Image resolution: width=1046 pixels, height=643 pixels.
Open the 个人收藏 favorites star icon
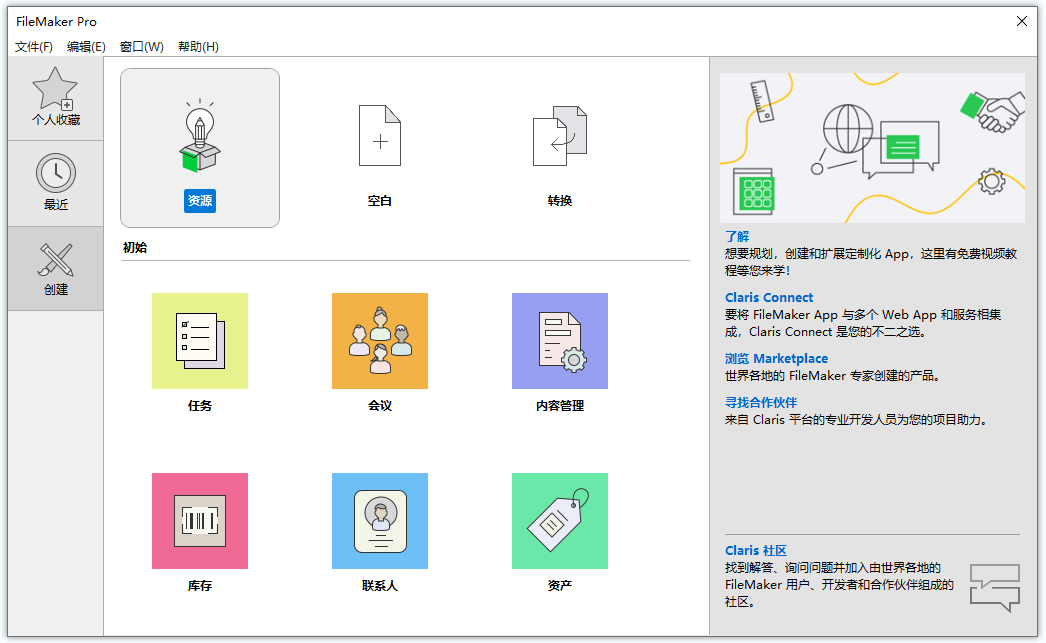tap(55, 89)
